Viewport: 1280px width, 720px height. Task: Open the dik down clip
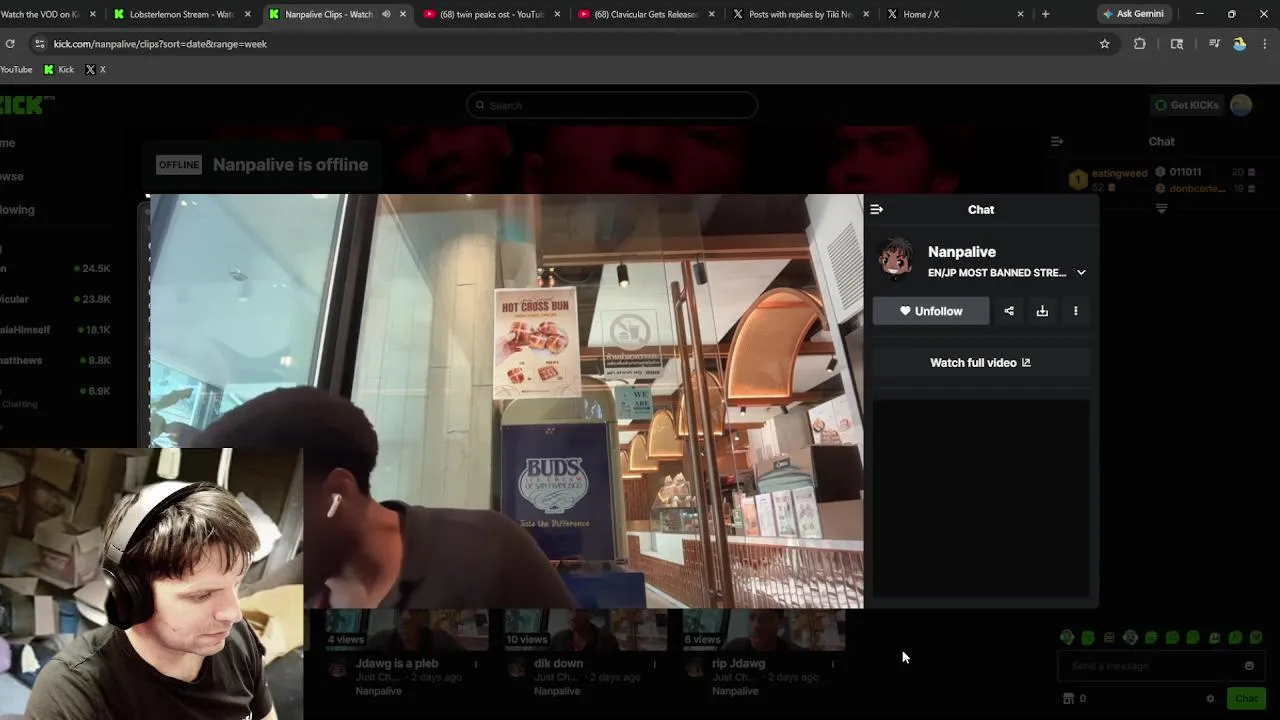tap(558, 663)
